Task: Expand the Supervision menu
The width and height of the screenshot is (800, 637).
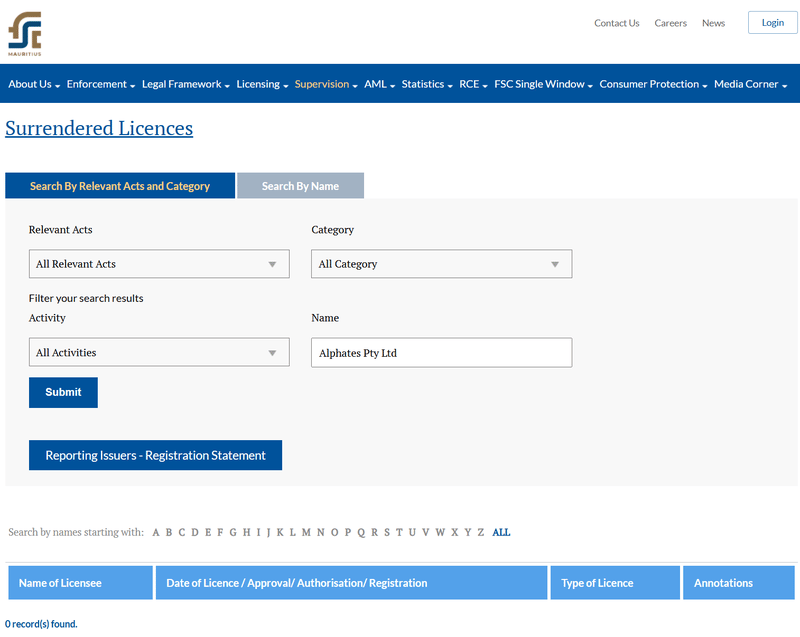Action: pos(326,84)
